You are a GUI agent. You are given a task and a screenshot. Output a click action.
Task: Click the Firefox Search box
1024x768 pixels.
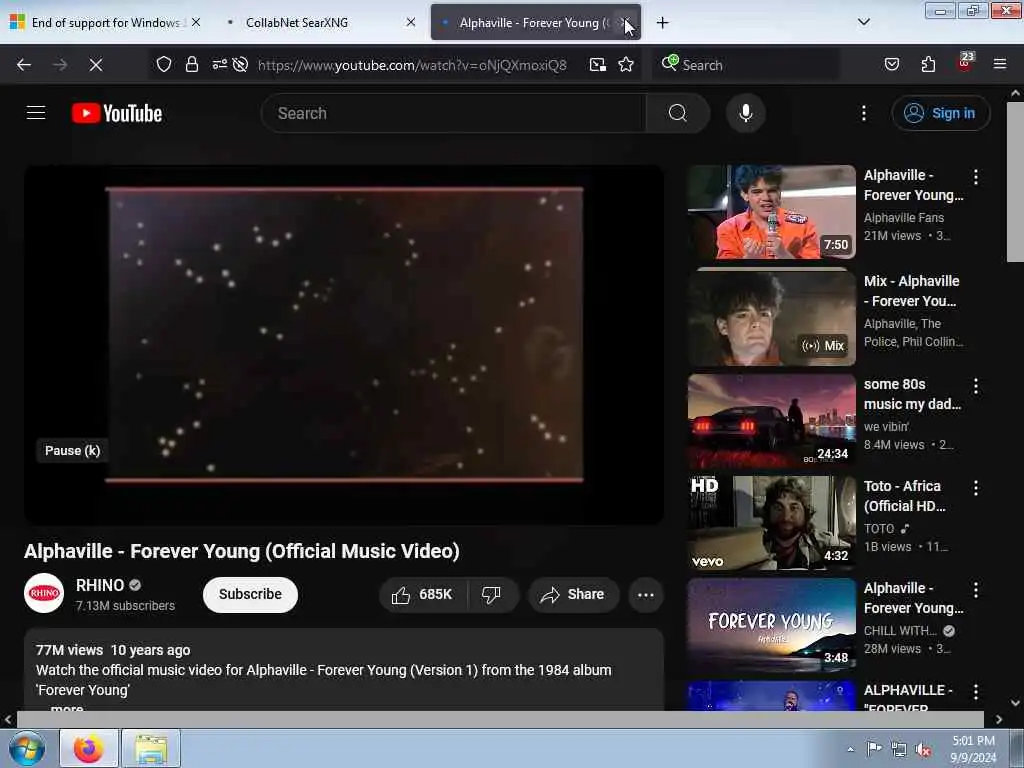[x=746, y=65]
